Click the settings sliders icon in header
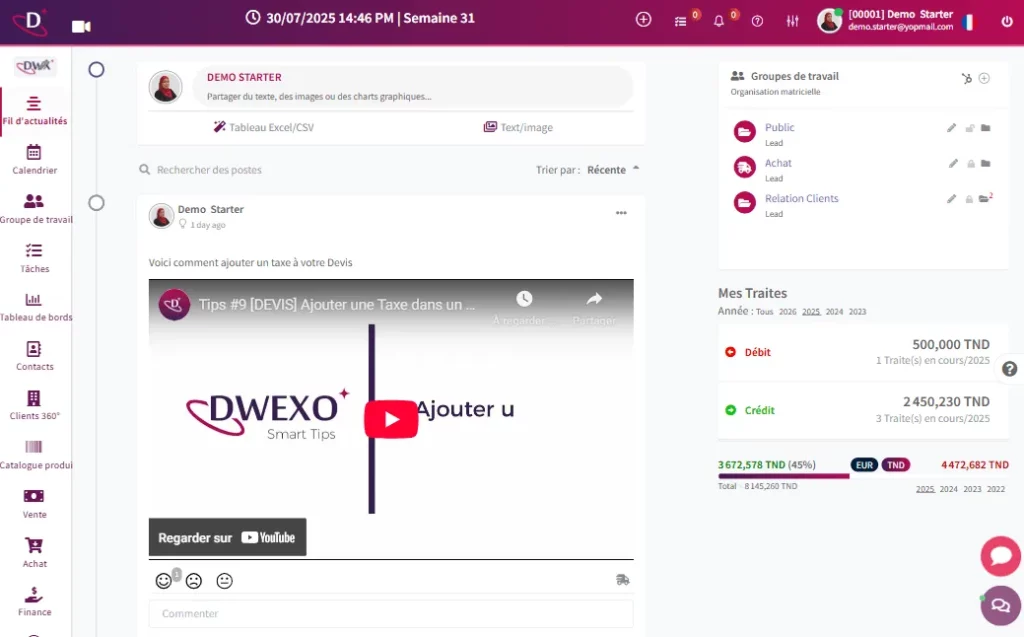 [x=793, y=21]
